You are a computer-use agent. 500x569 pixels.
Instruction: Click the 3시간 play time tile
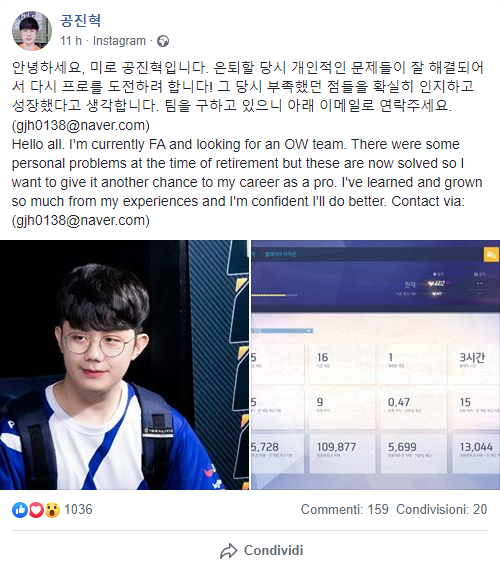(x=476, y=363)
